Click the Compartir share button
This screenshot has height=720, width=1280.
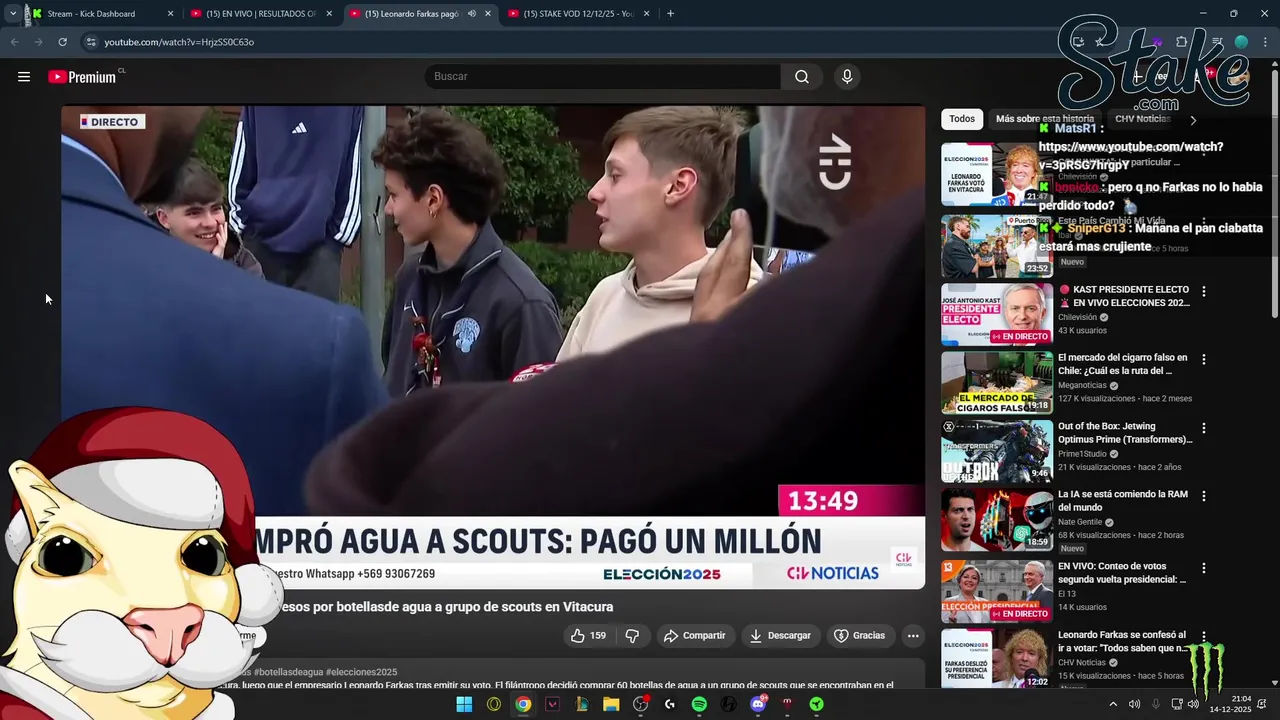[694, 636]
